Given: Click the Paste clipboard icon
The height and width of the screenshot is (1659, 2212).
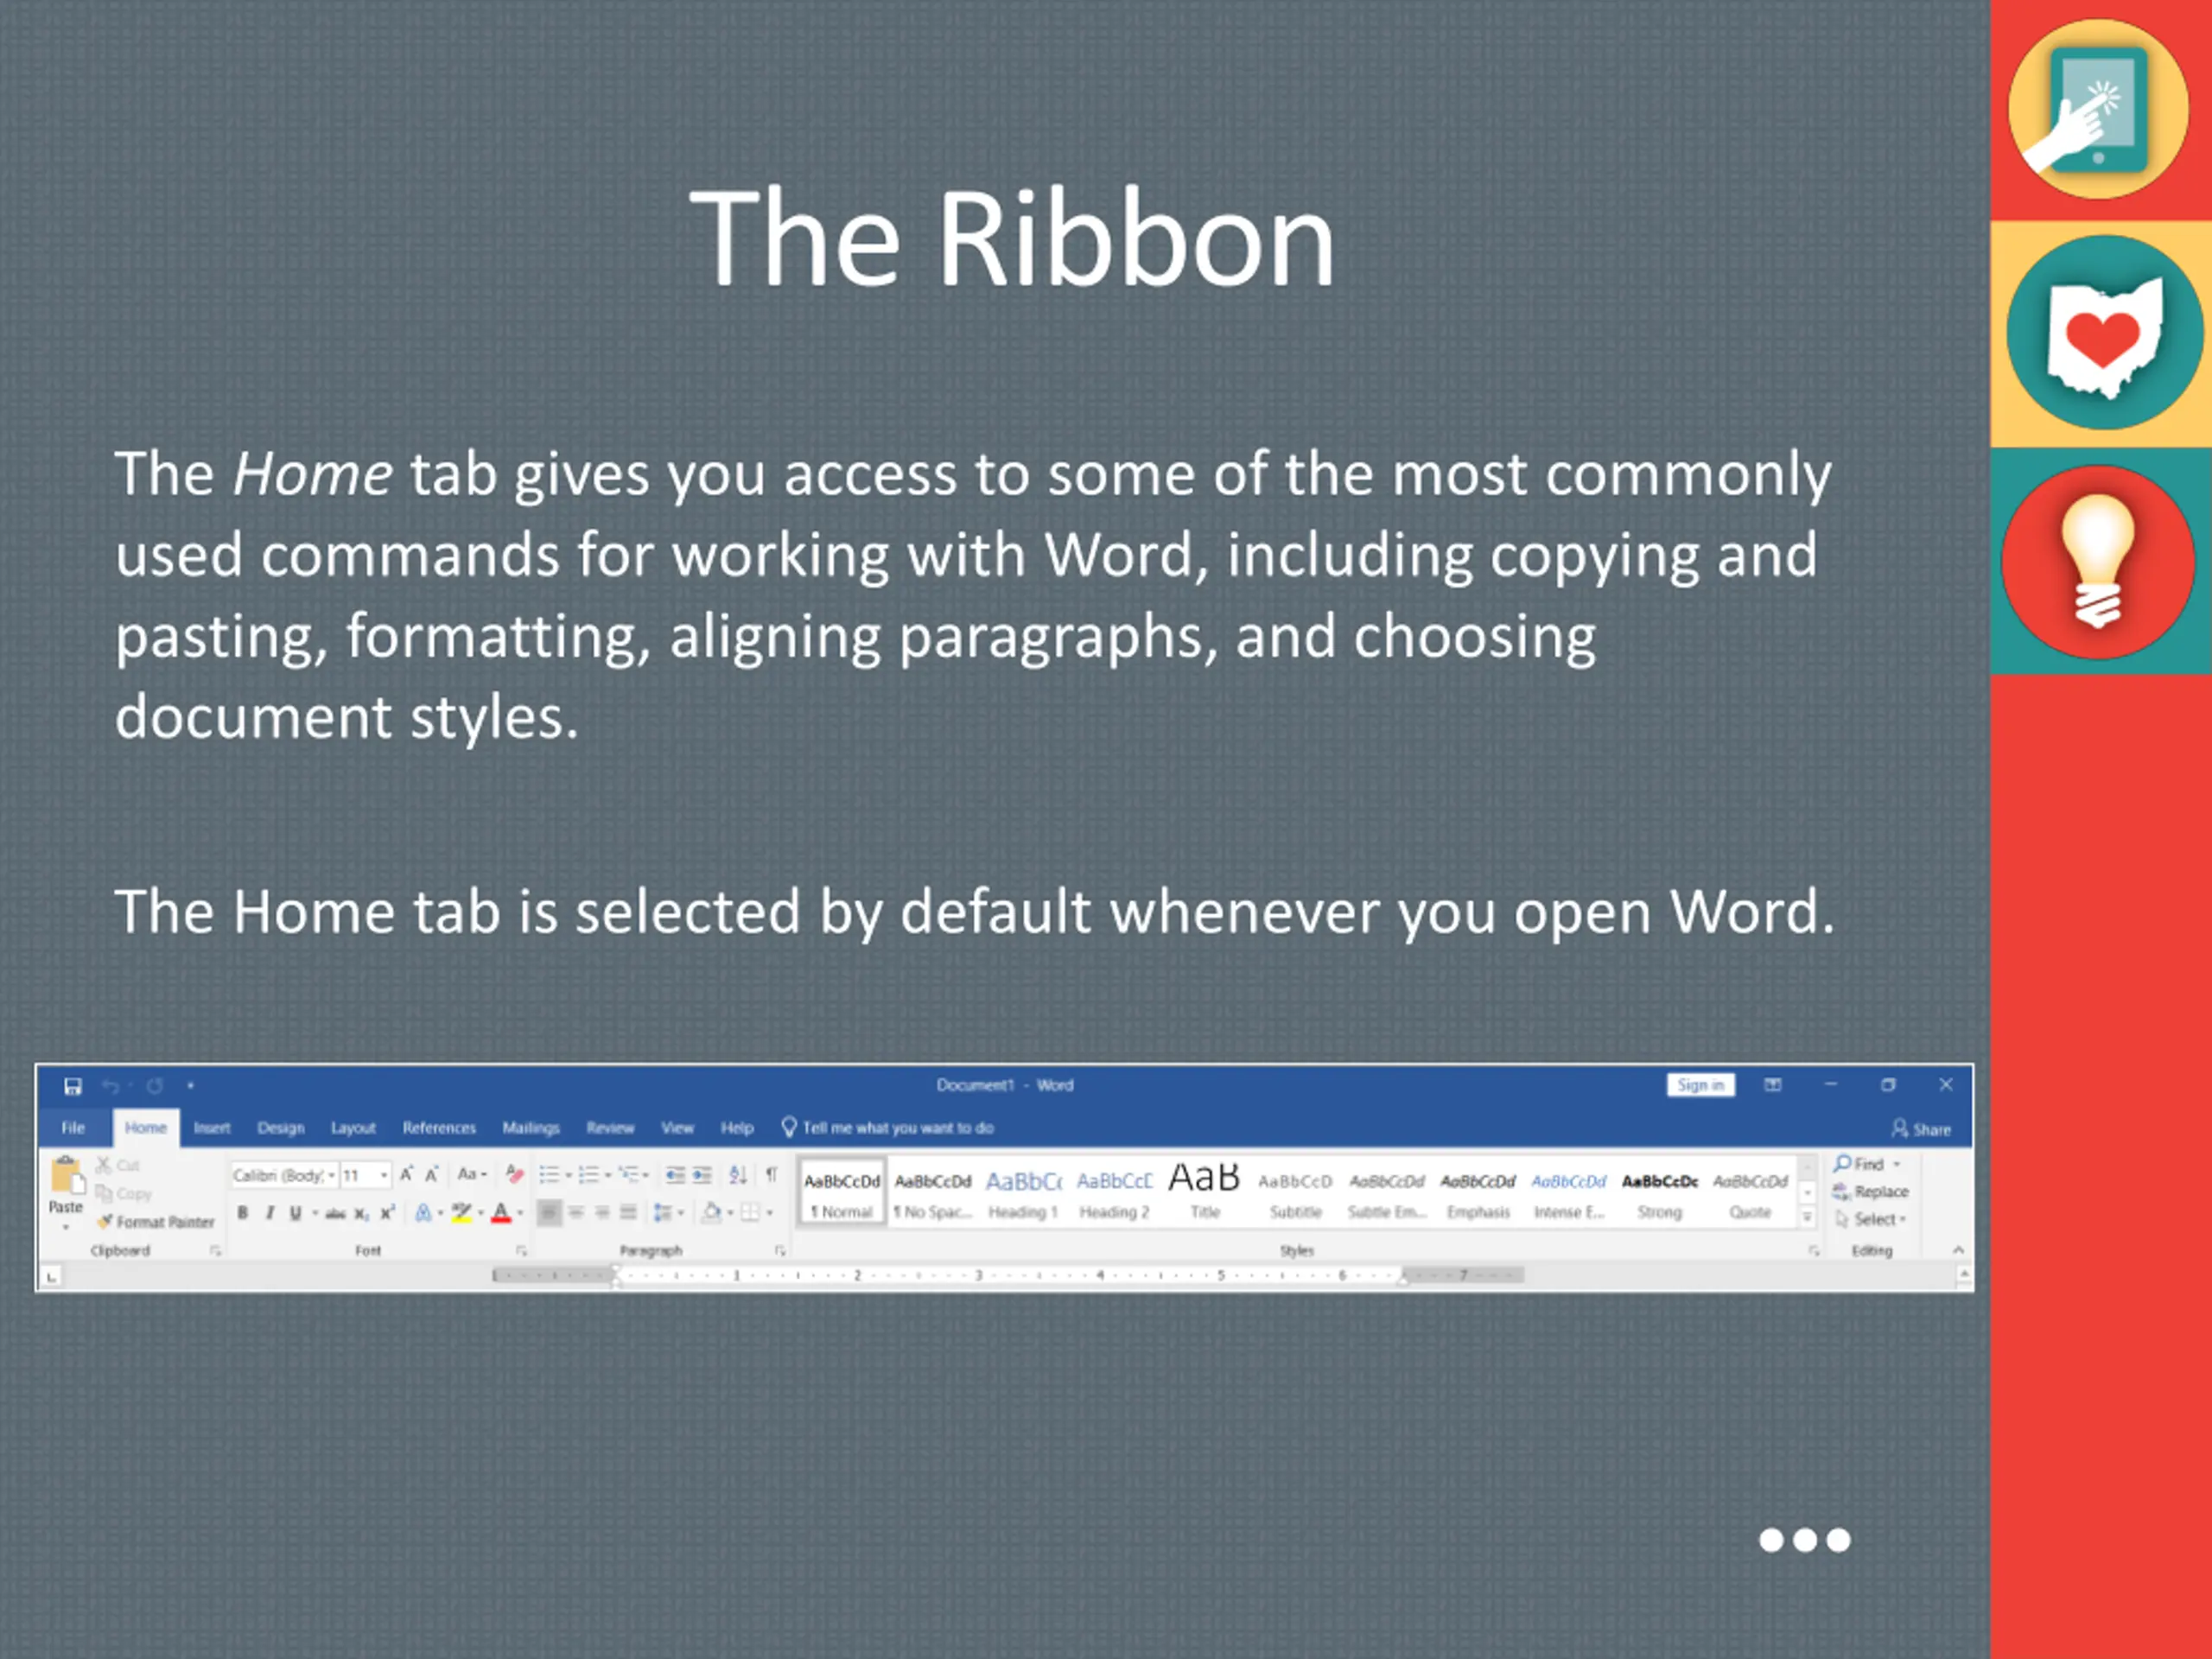Looking at the screenshot, I should point(66,1176).
